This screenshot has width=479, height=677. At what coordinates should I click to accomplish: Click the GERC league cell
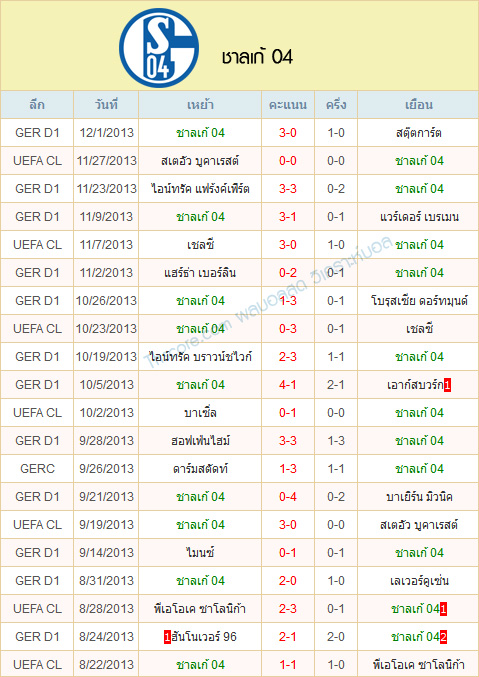click(x=37, y=468)
